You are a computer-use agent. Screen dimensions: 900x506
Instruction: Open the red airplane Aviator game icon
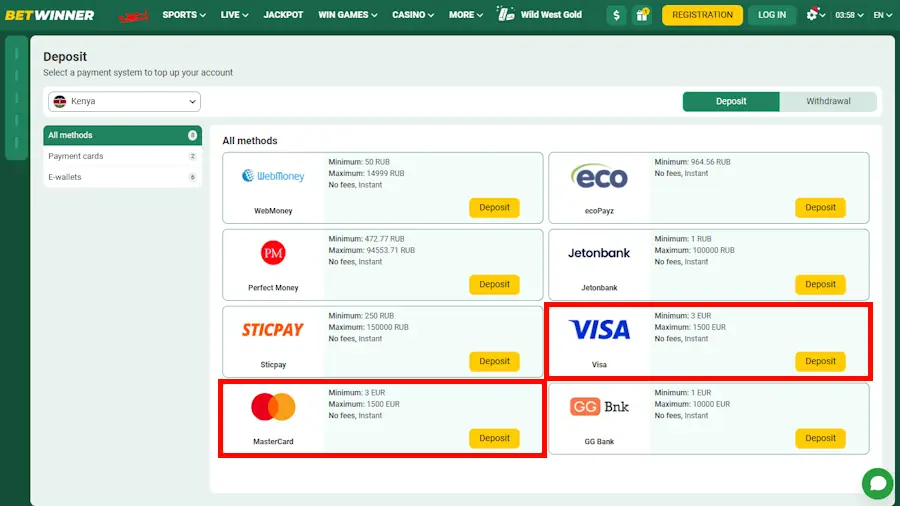(x=133, y=15)
